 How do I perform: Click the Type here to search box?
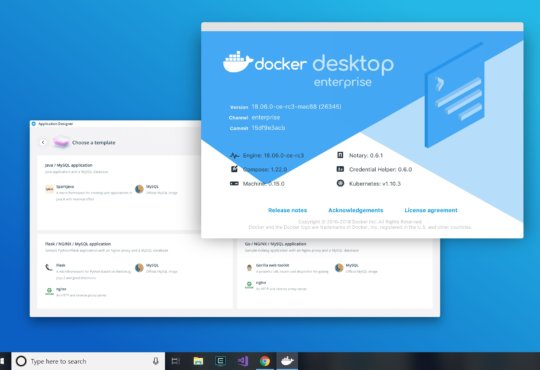88,361
